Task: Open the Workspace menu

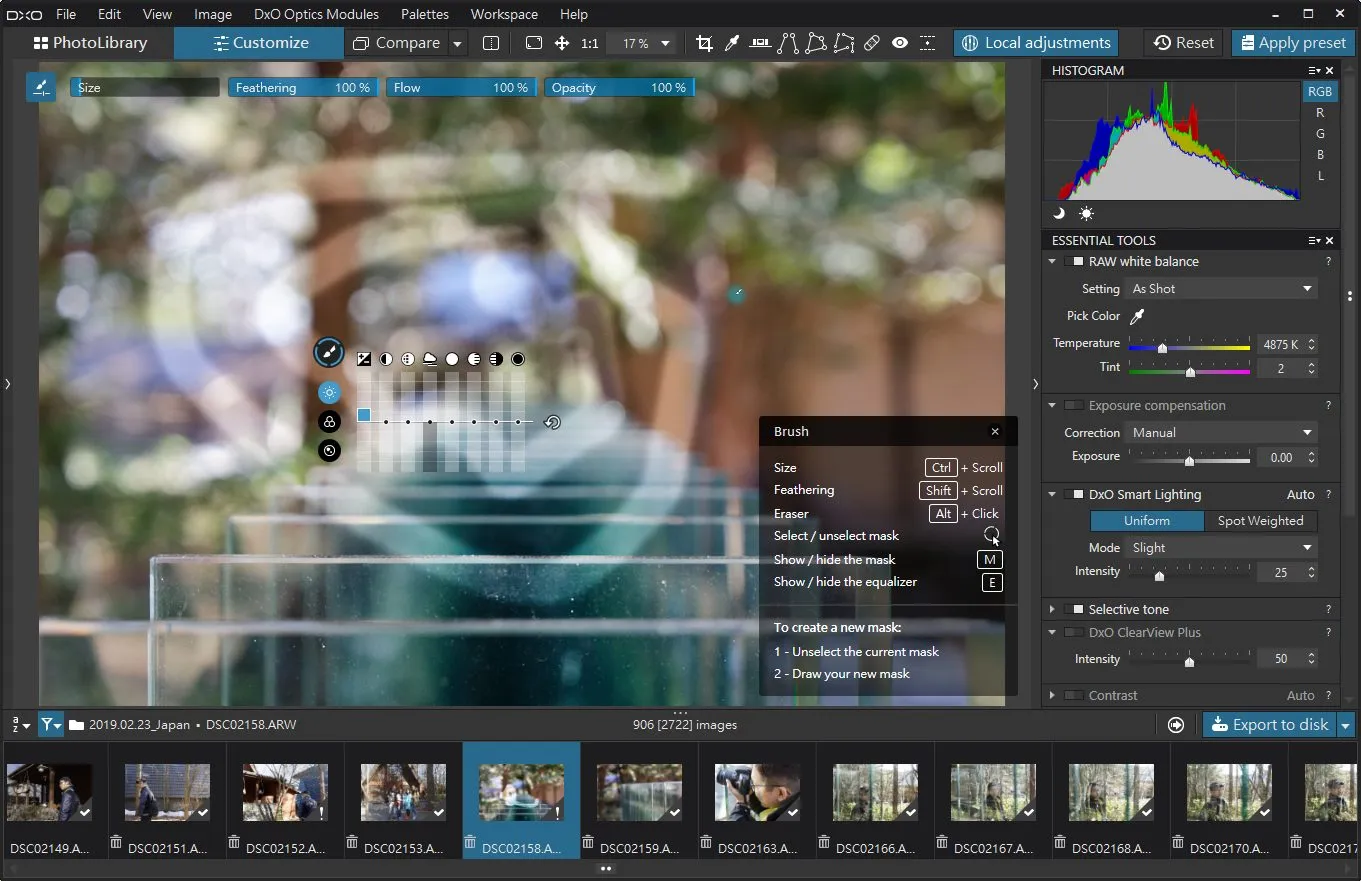Action: coord(504,14)
